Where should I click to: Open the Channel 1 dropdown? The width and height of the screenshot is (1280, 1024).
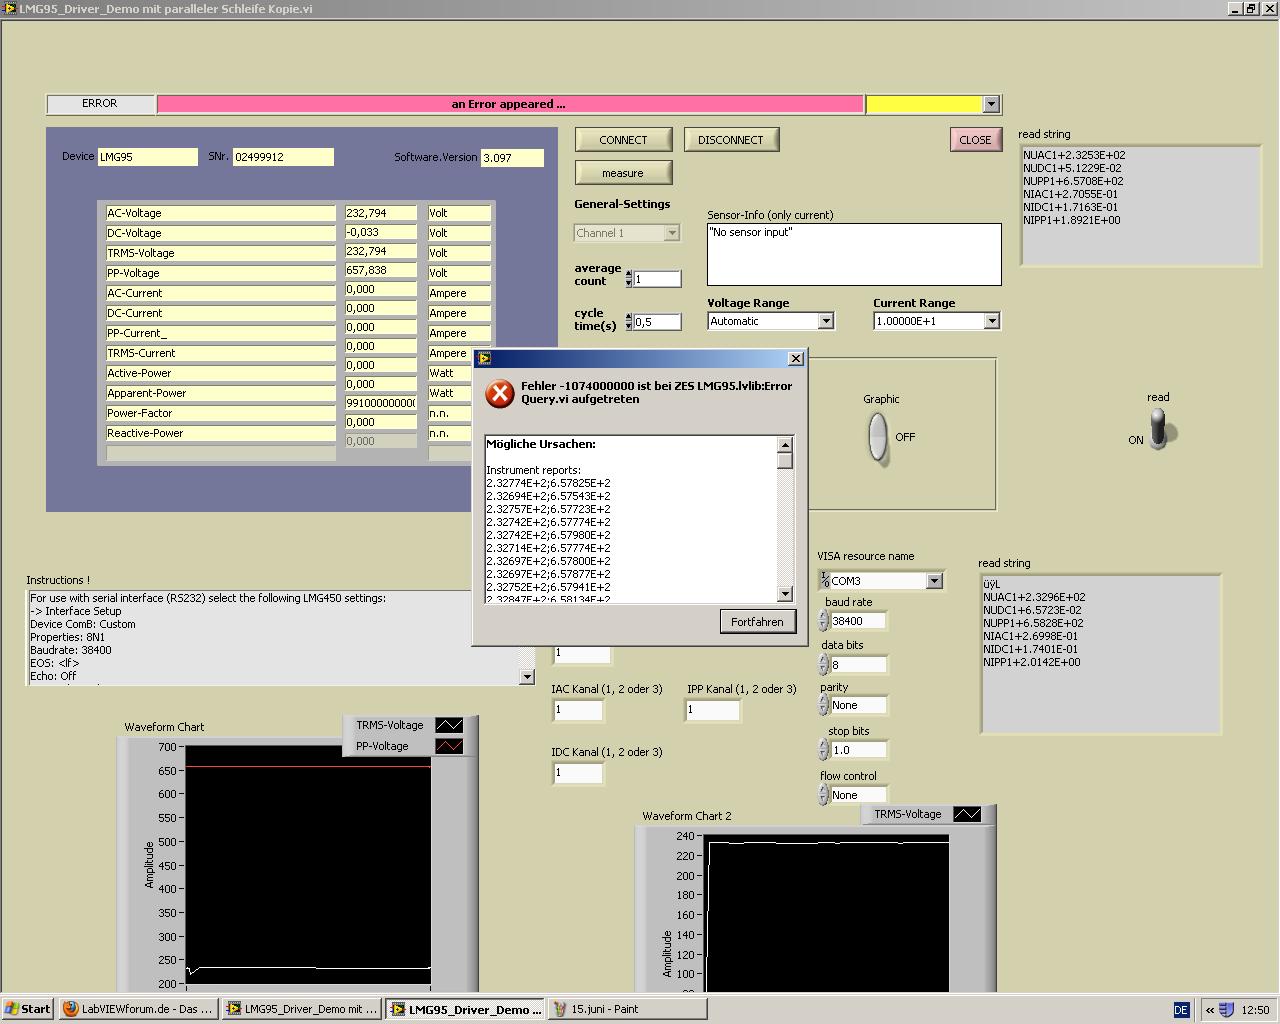(672, 233)
